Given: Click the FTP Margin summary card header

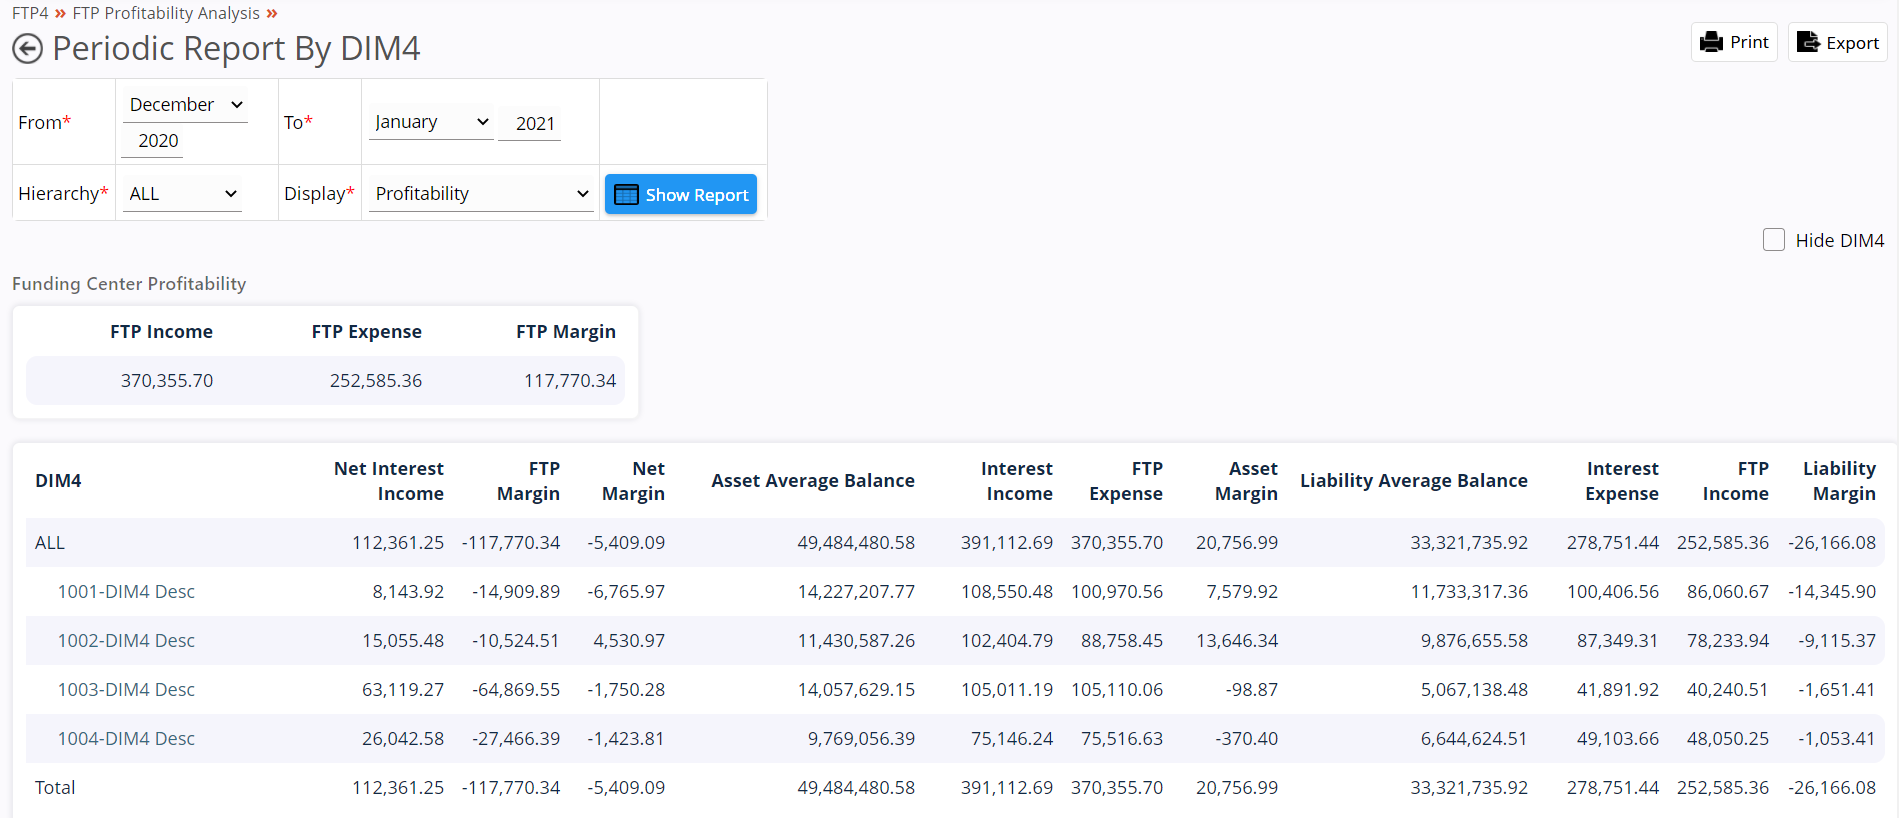Looking at the screenshot, I should (x=566, y=332).
